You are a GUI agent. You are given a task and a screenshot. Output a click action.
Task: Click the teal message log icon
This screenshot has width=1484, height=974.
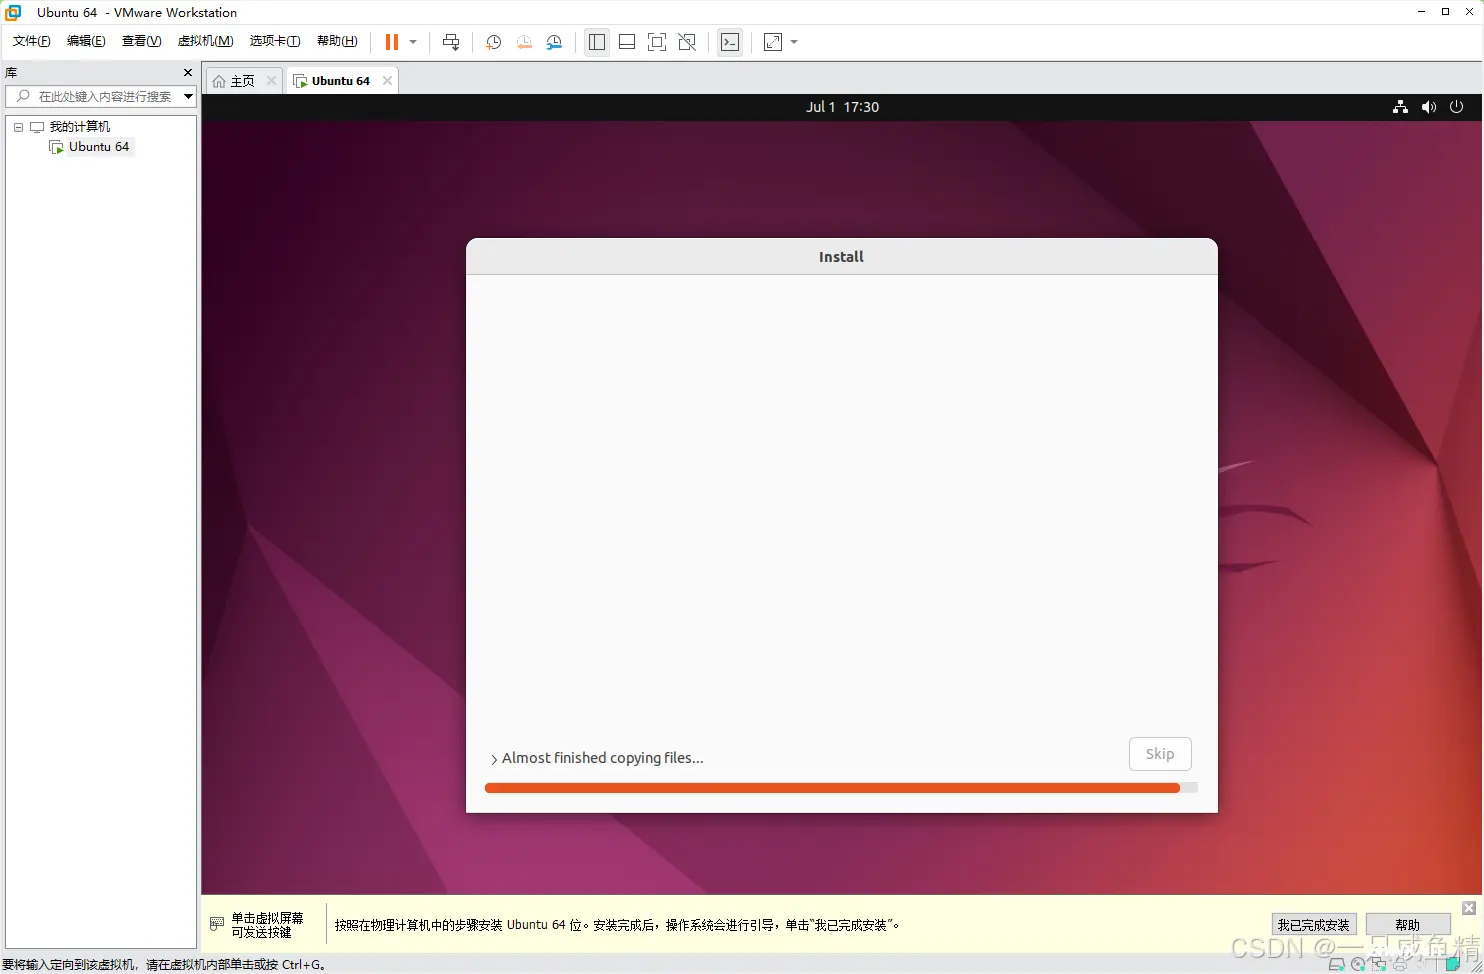click(x=1453, y=965)
